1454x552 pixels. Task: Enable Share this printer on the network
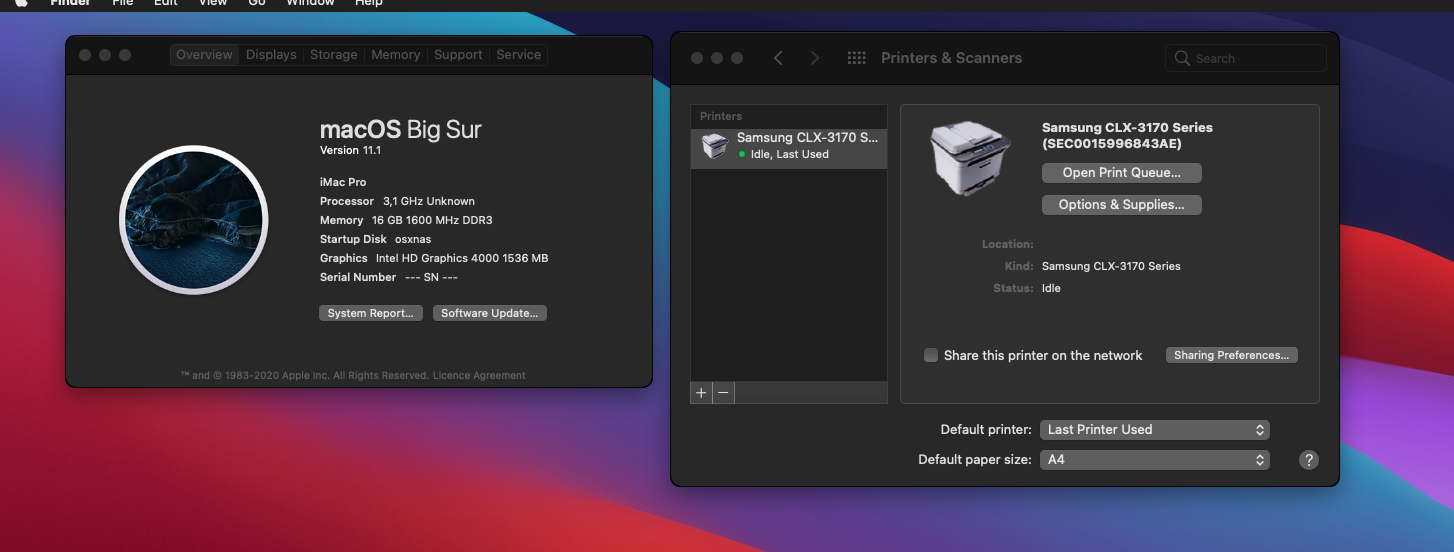[x=931, y=355]
